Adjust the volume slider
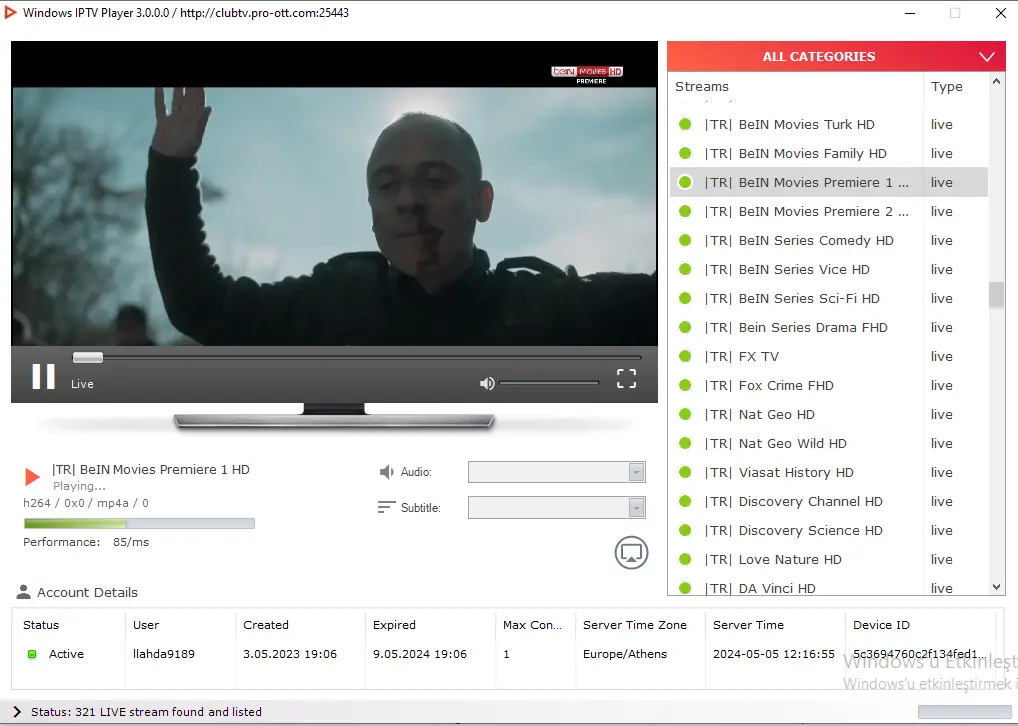Viewport: 1018px width, 726px height. point(549,383)
